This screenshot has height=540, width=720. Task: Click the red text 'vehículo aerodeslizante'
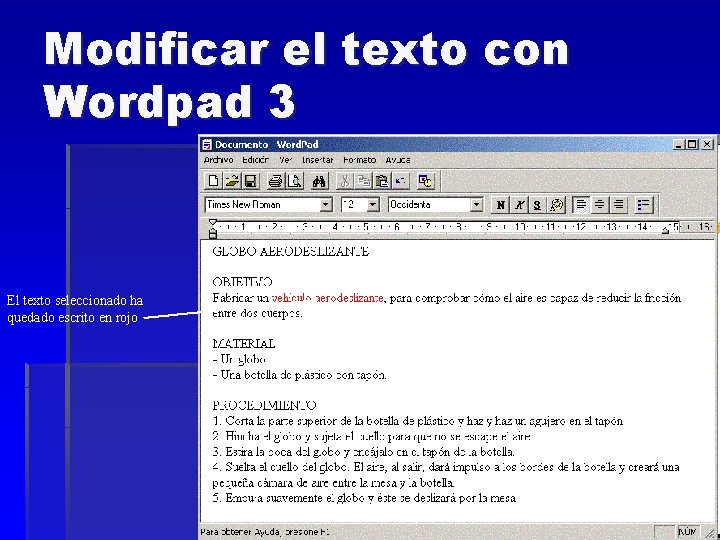pos(327,298)
